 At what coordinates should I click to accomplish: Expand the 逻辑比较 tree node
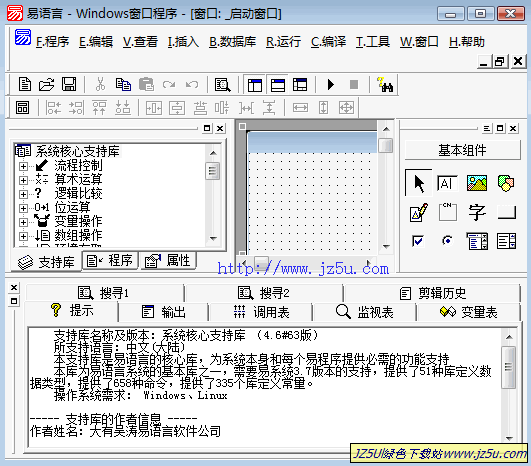click(23, 194)
